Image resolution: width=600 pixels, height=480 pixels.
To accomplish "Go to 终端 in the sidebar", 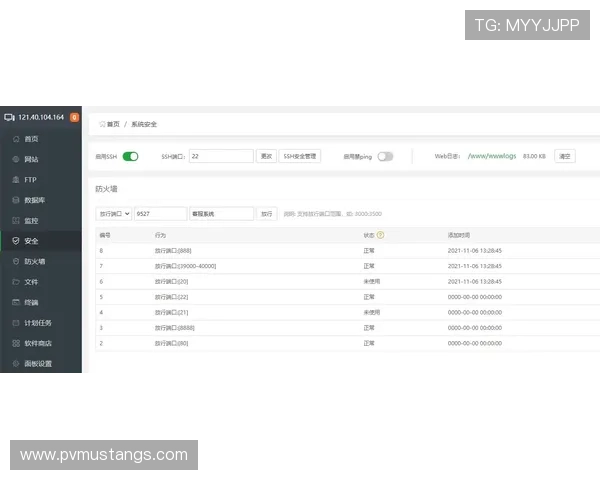I will point(31,302).
